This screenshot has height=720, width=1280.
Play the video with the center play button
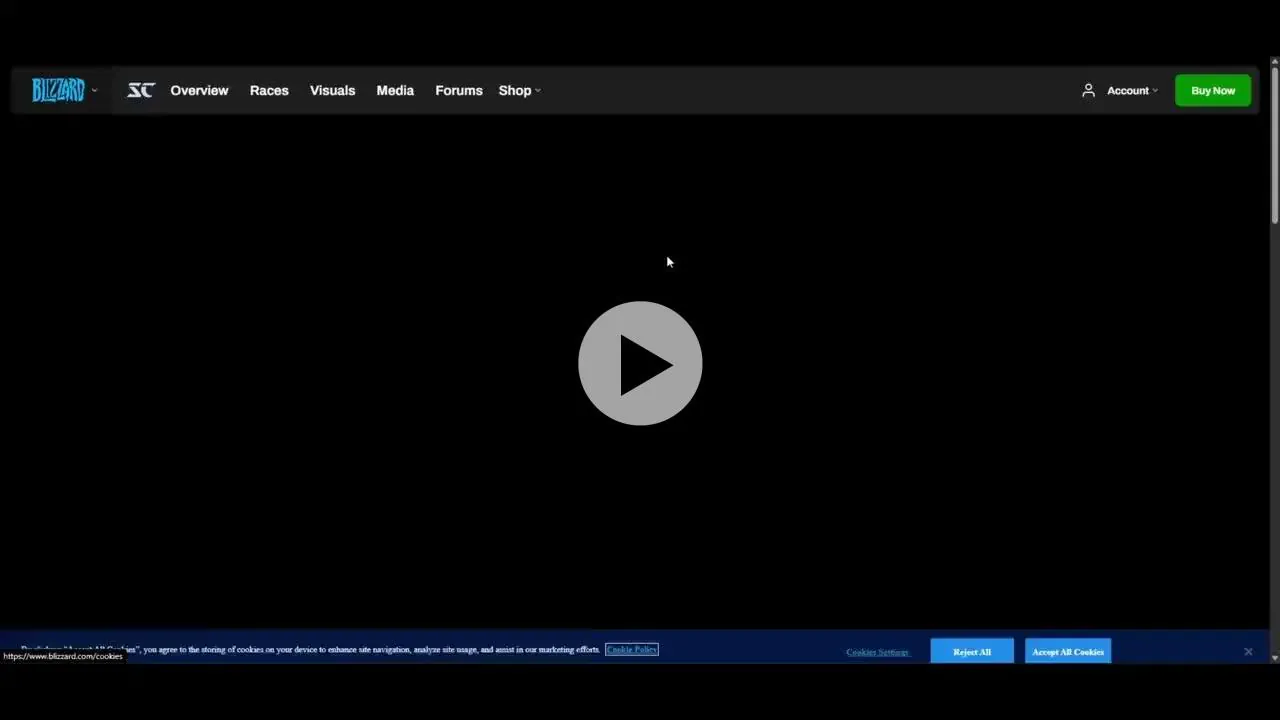[x=640, y=363]
